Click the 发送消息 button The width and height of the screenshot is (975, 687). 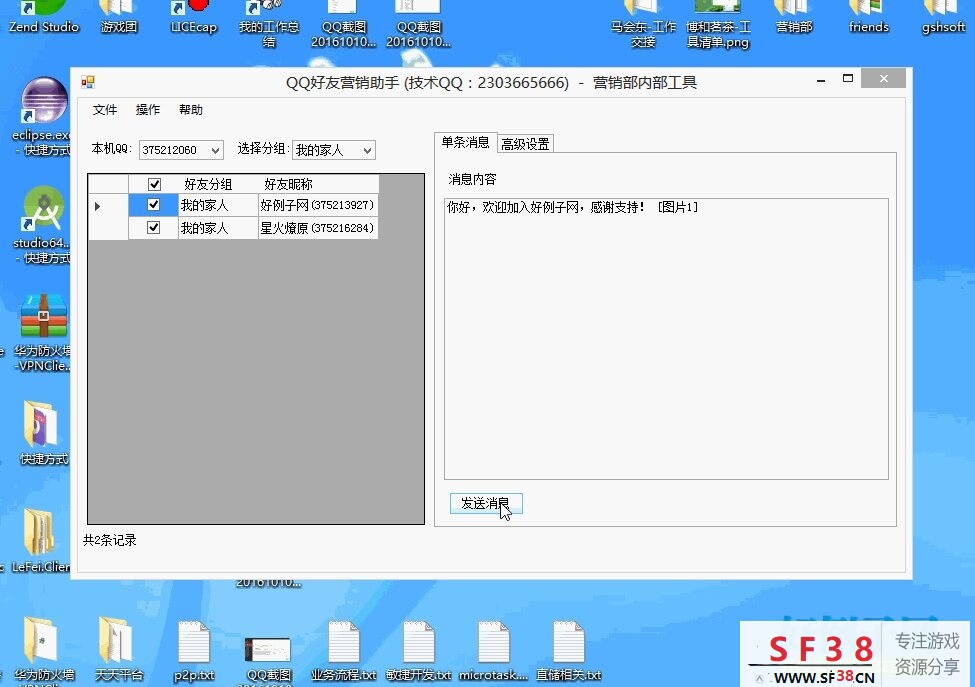(x=486, y=504)
